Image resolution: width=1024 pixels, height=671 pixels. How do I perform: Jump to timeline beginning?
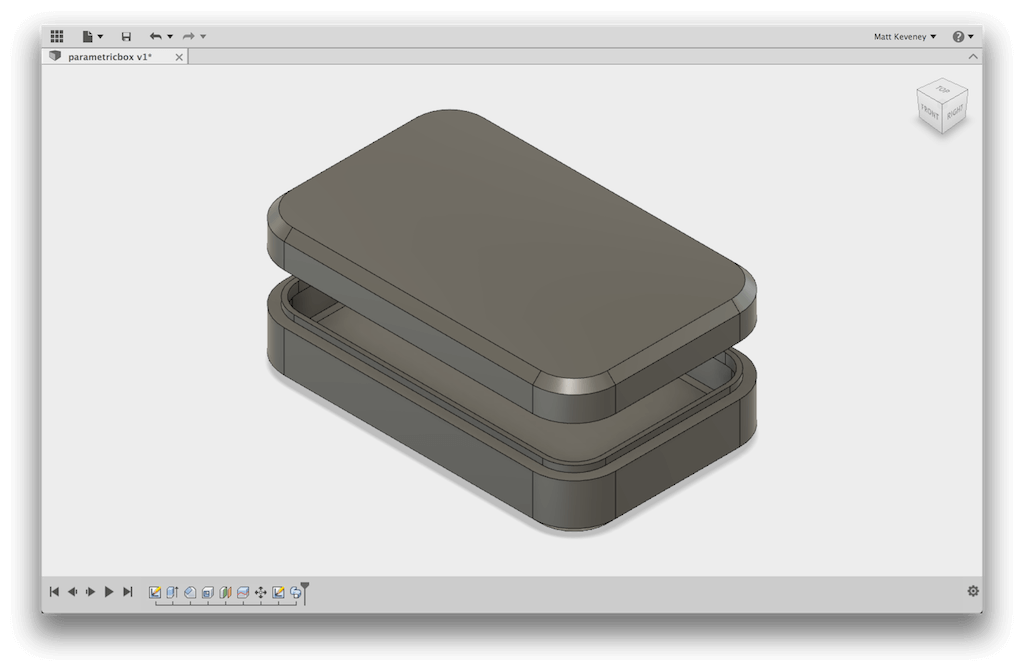[x=54, y=592]
